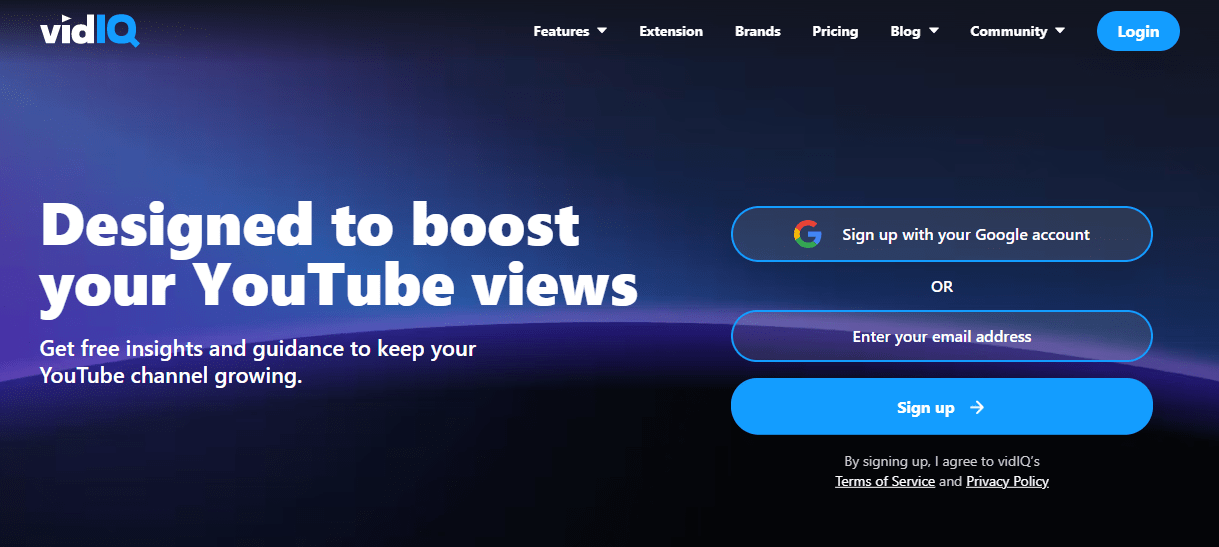
Task: Click the OR separator text
Action: tap(942, 287)
